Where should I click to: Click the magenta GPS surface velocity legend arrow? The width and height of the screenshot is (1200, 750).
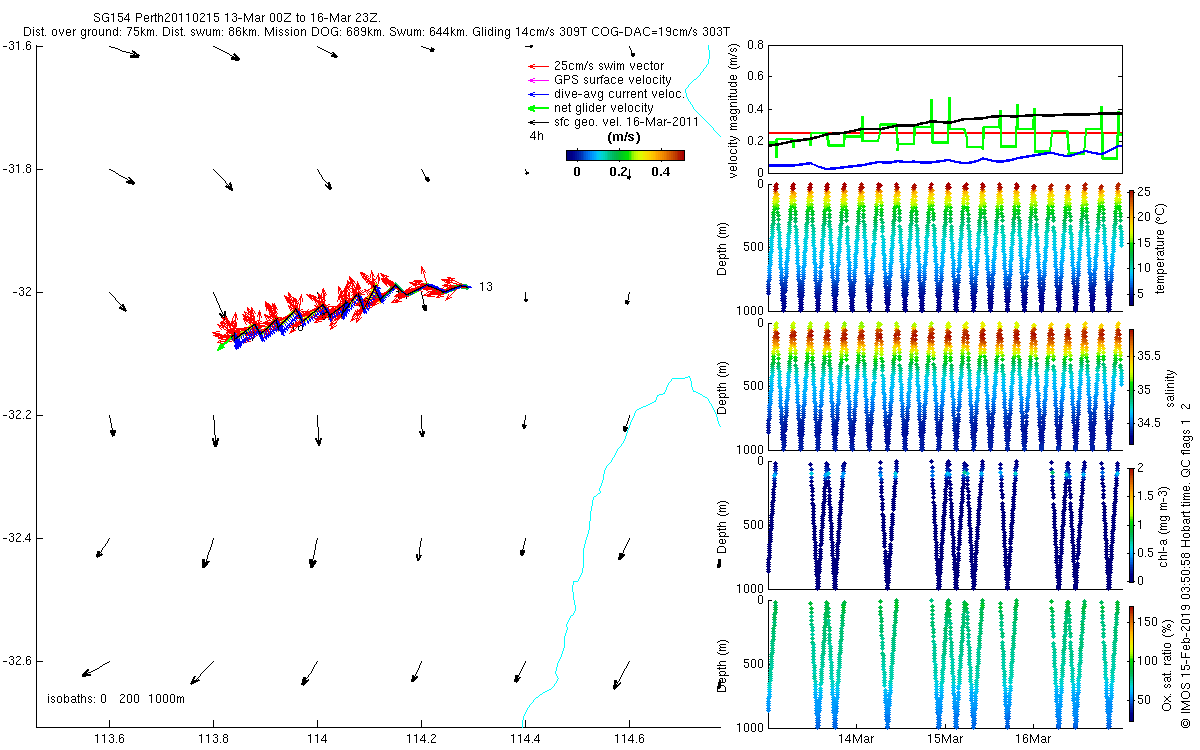click(x=537, y=80)
